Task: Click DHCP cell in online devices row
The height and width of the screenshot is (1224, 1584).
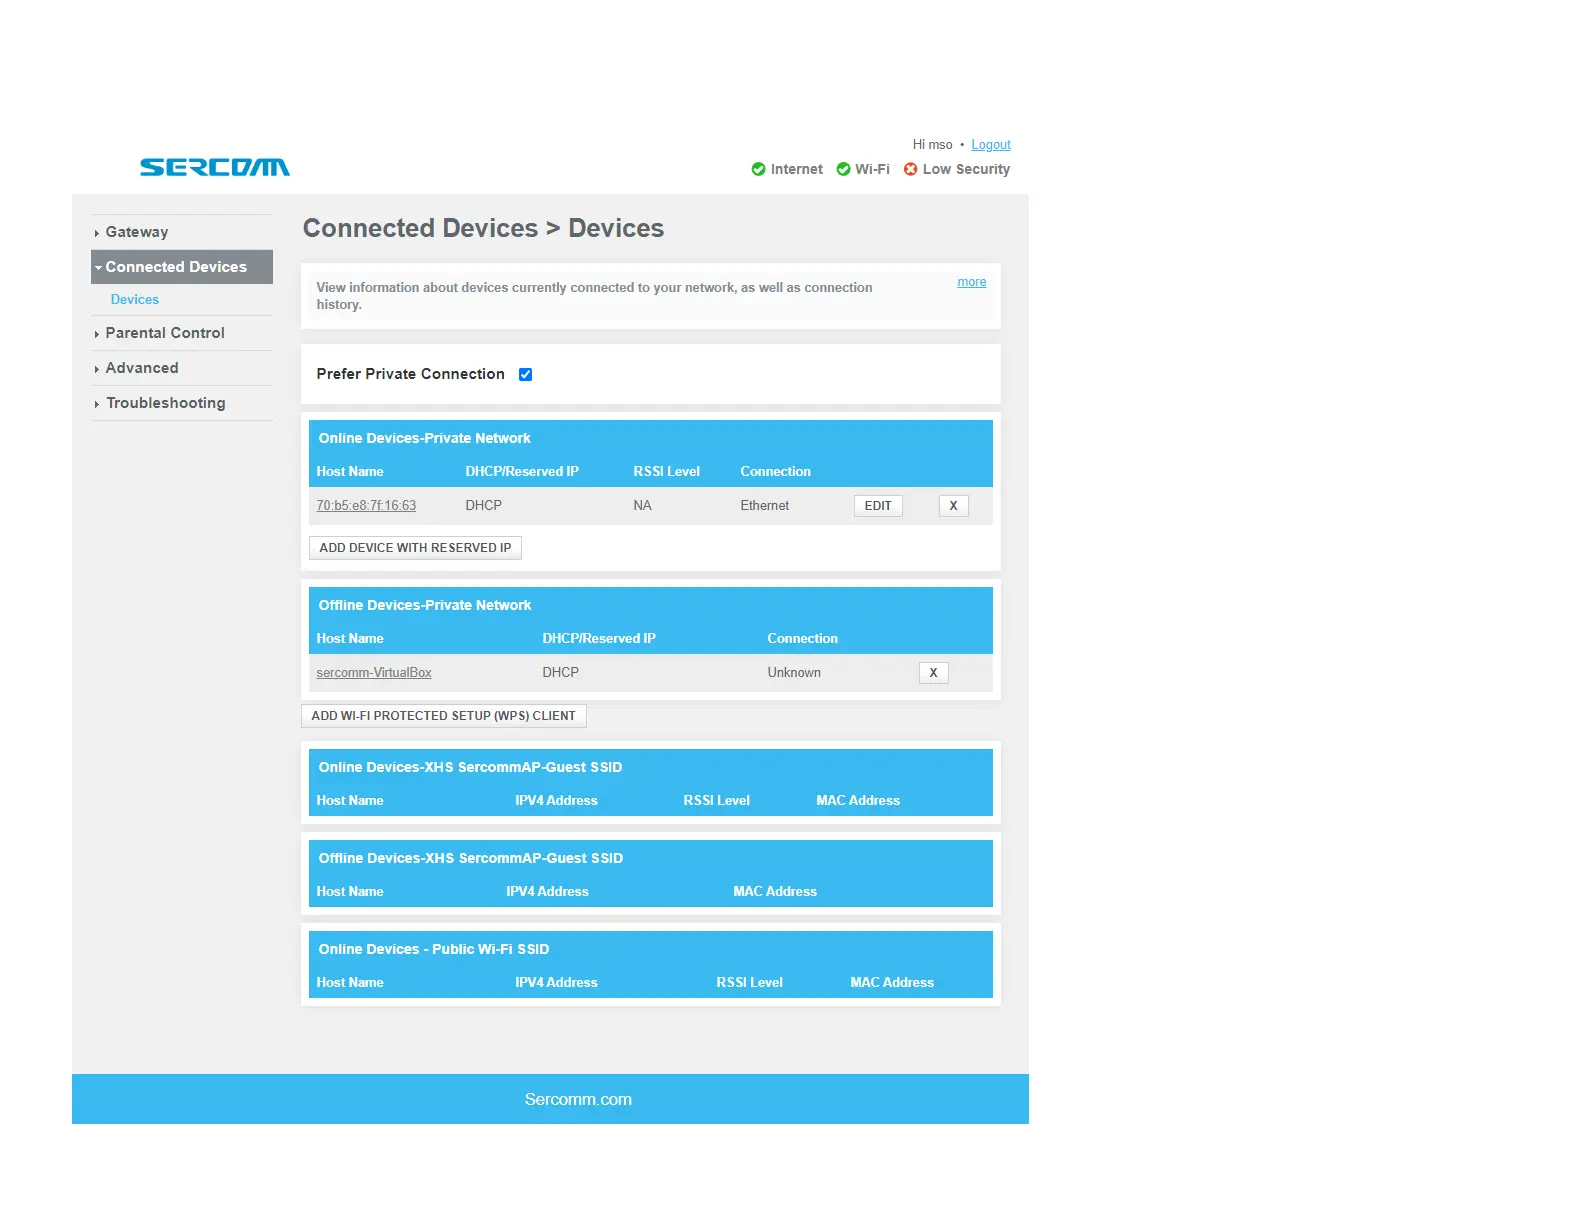Action: pos(484,506)
